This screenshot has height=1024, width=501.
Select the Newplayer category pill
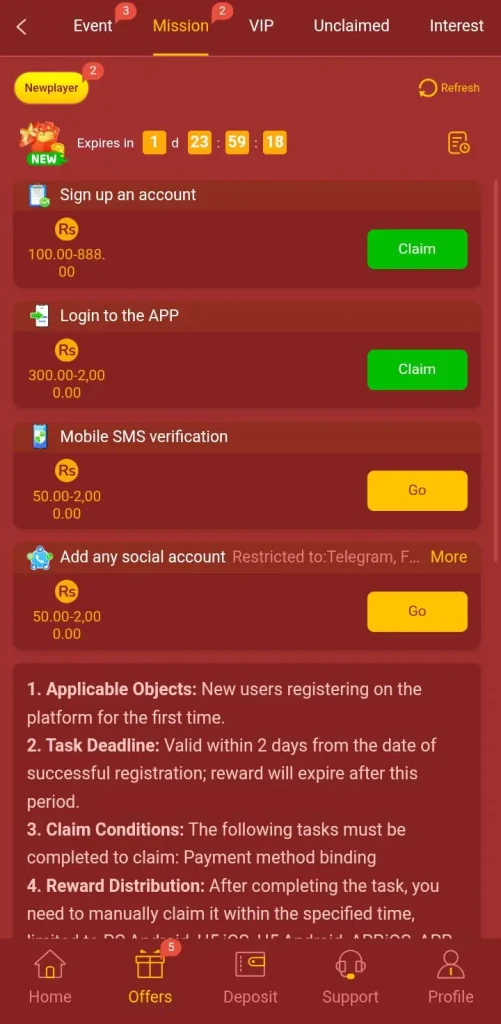coord(52,88)
